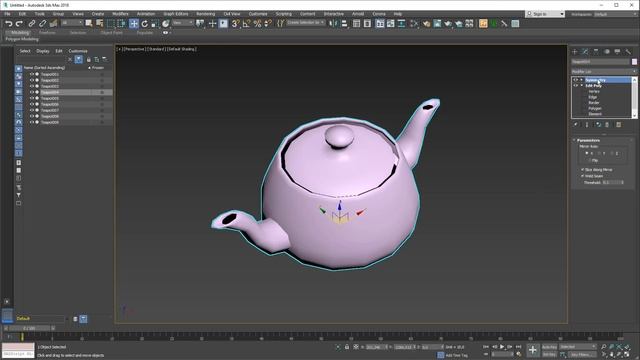Enable the Flip checkbox

[x=590, y=160]
